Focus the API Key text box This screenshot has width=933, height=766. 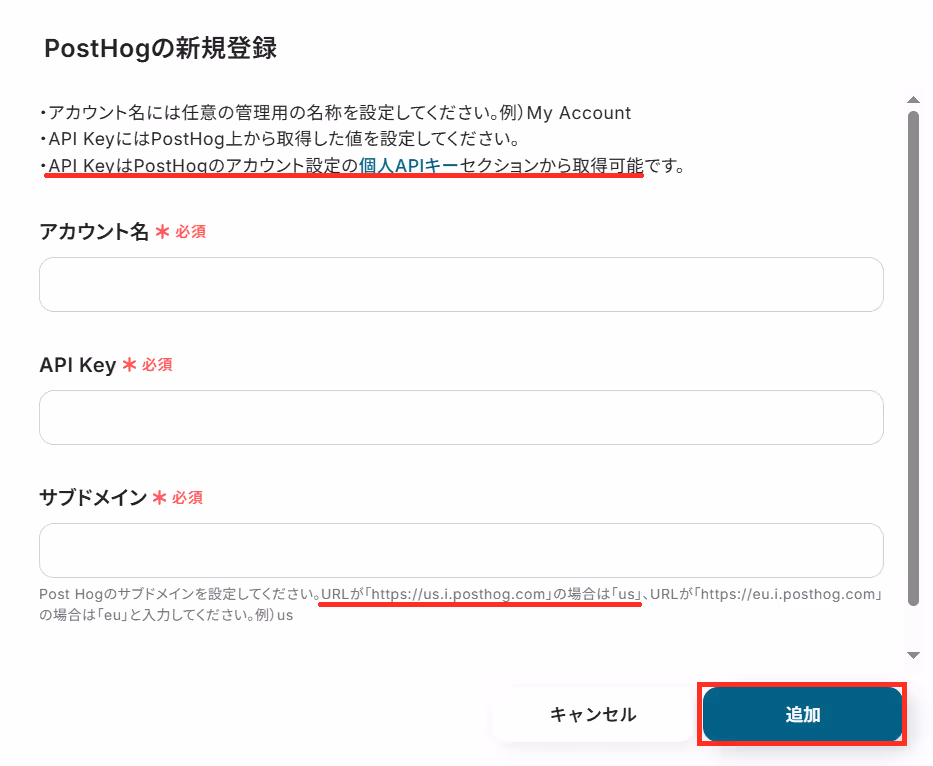point(461,417)
